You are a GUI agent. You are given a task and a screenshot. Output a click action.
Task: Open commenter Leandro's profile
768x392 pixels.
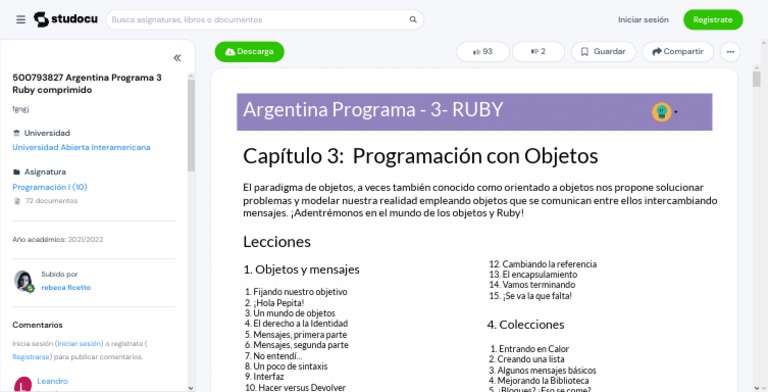(52, 381)
